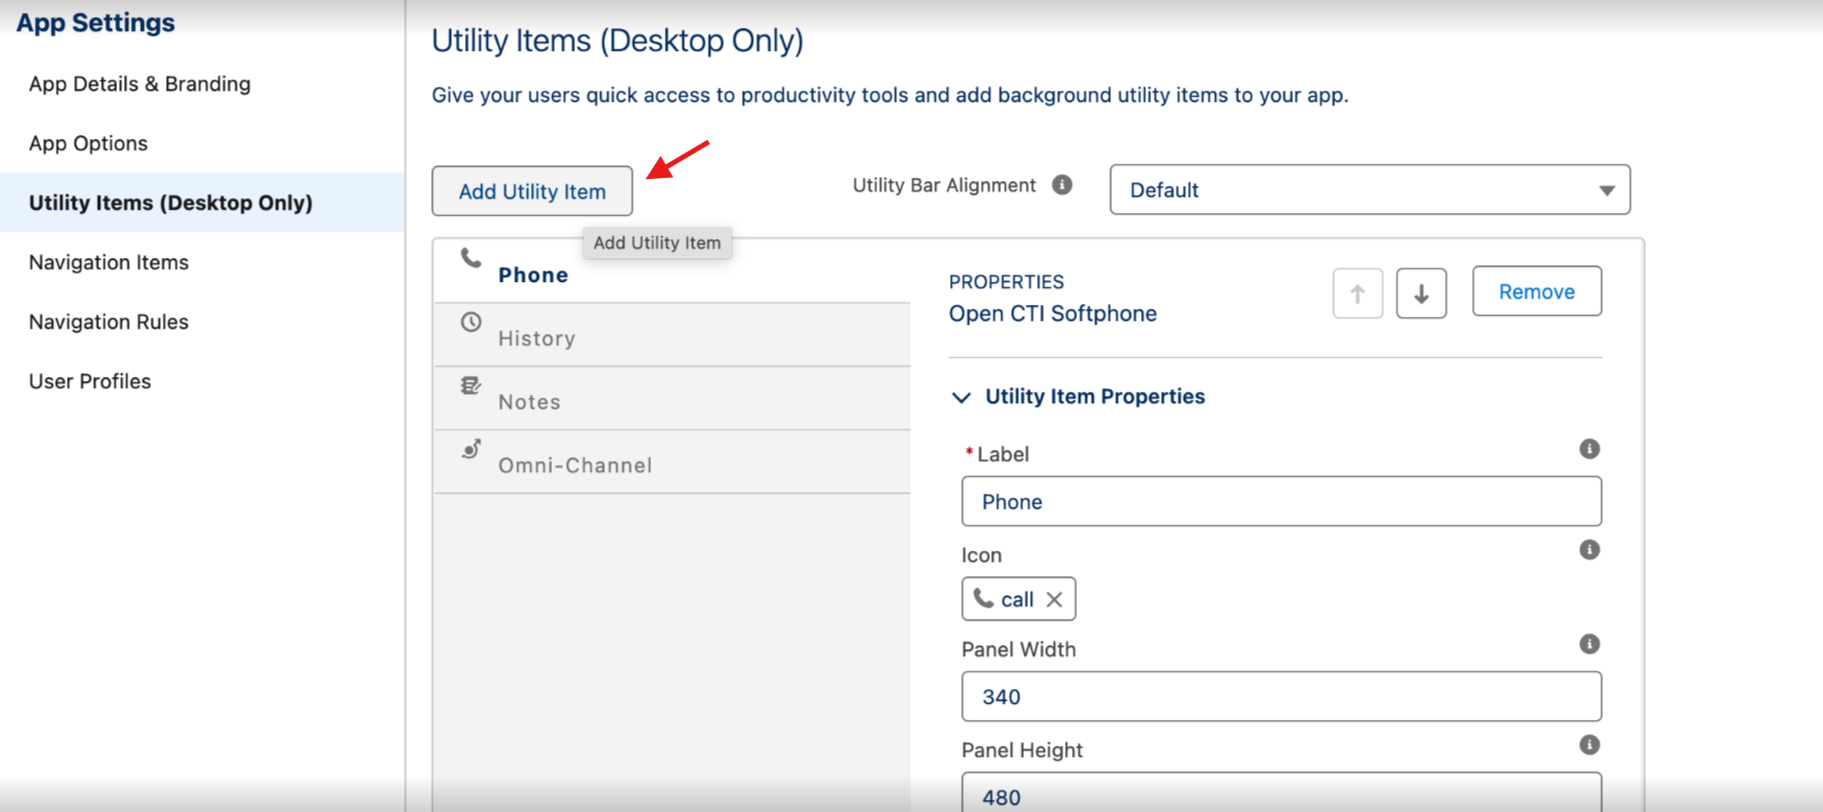Click the Notes utility icon
Viewport: 1823px width, 812px height.
[470, 386]
